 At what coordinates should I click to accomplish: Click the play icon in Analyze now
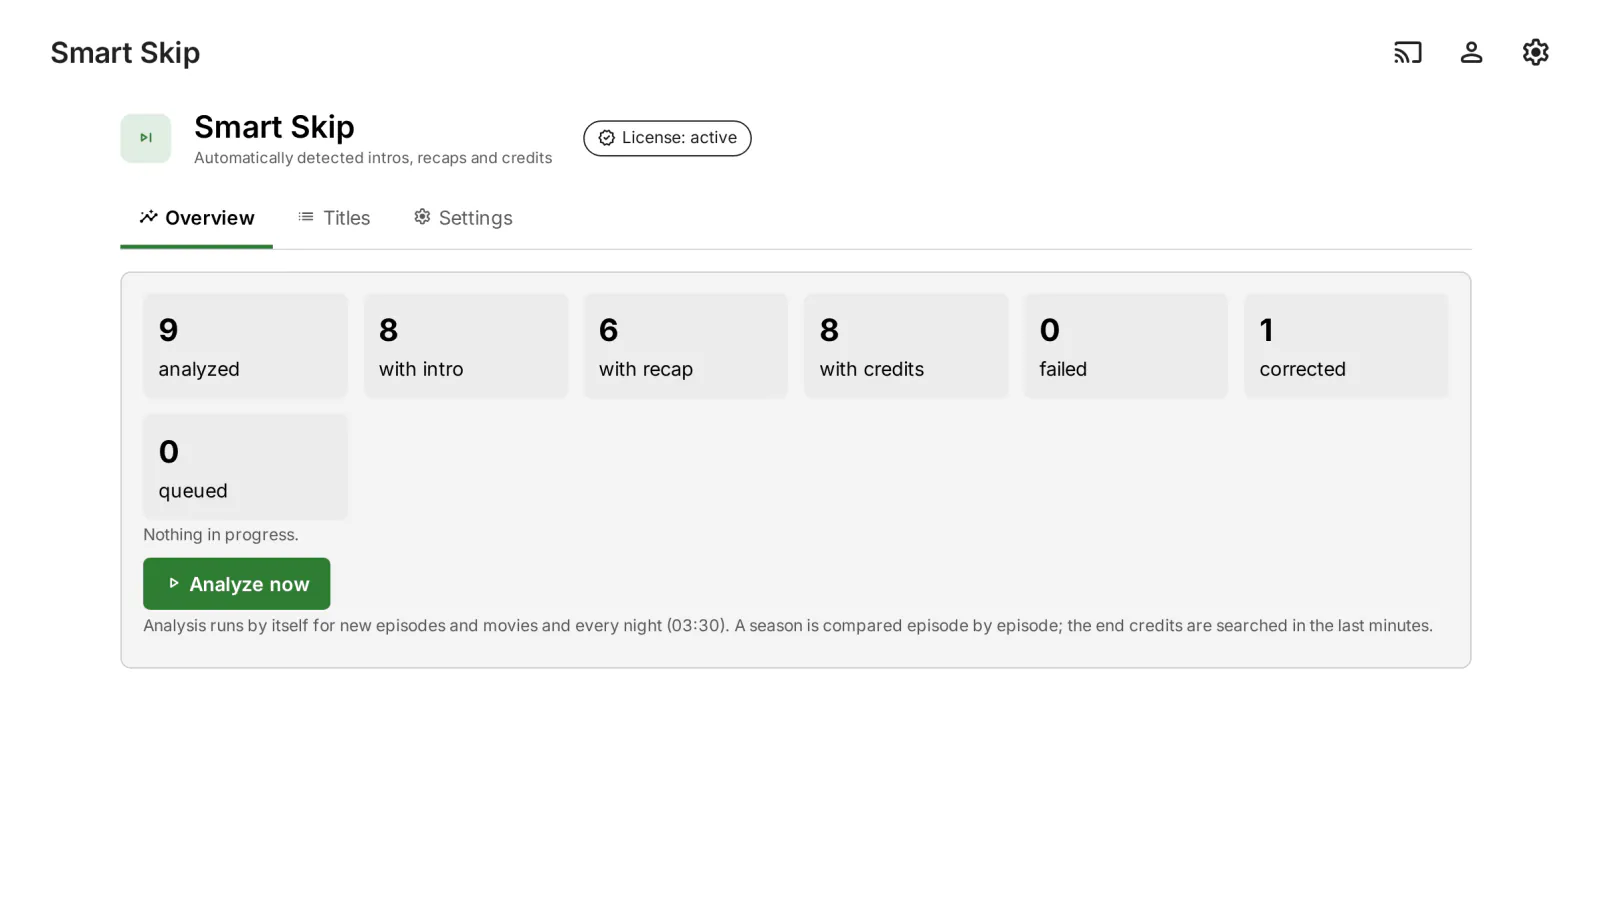[173, 583]
